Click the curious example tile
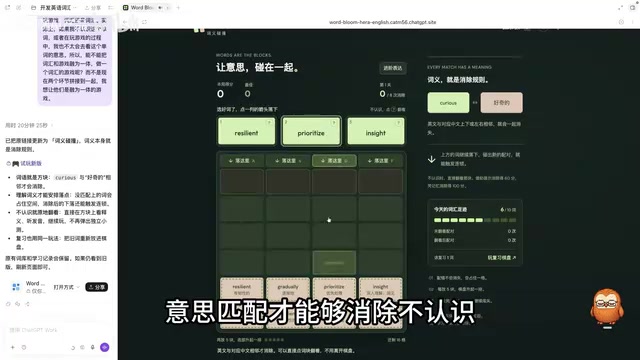The image size is (640, 360). pos(448,103)
